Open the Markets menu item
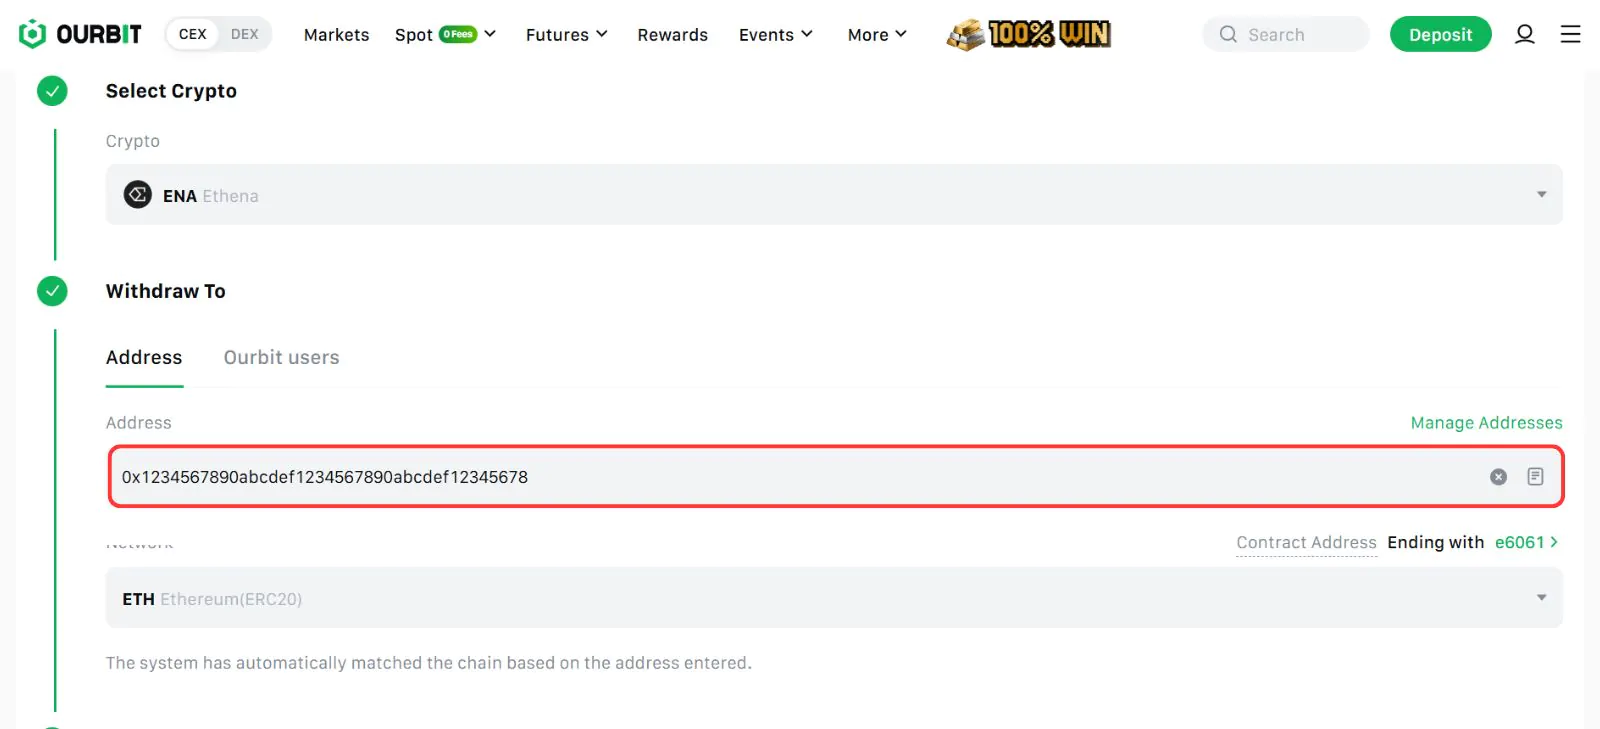This screenshot has width=1600, height=729. pyautogui.click(x=336, y=35)
